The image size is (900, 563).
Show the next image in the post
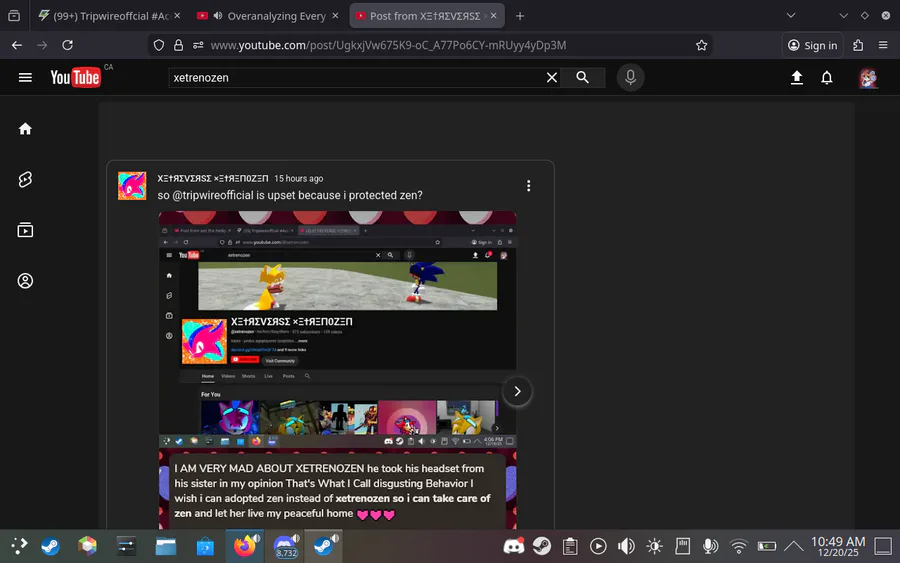click(517, 391)
